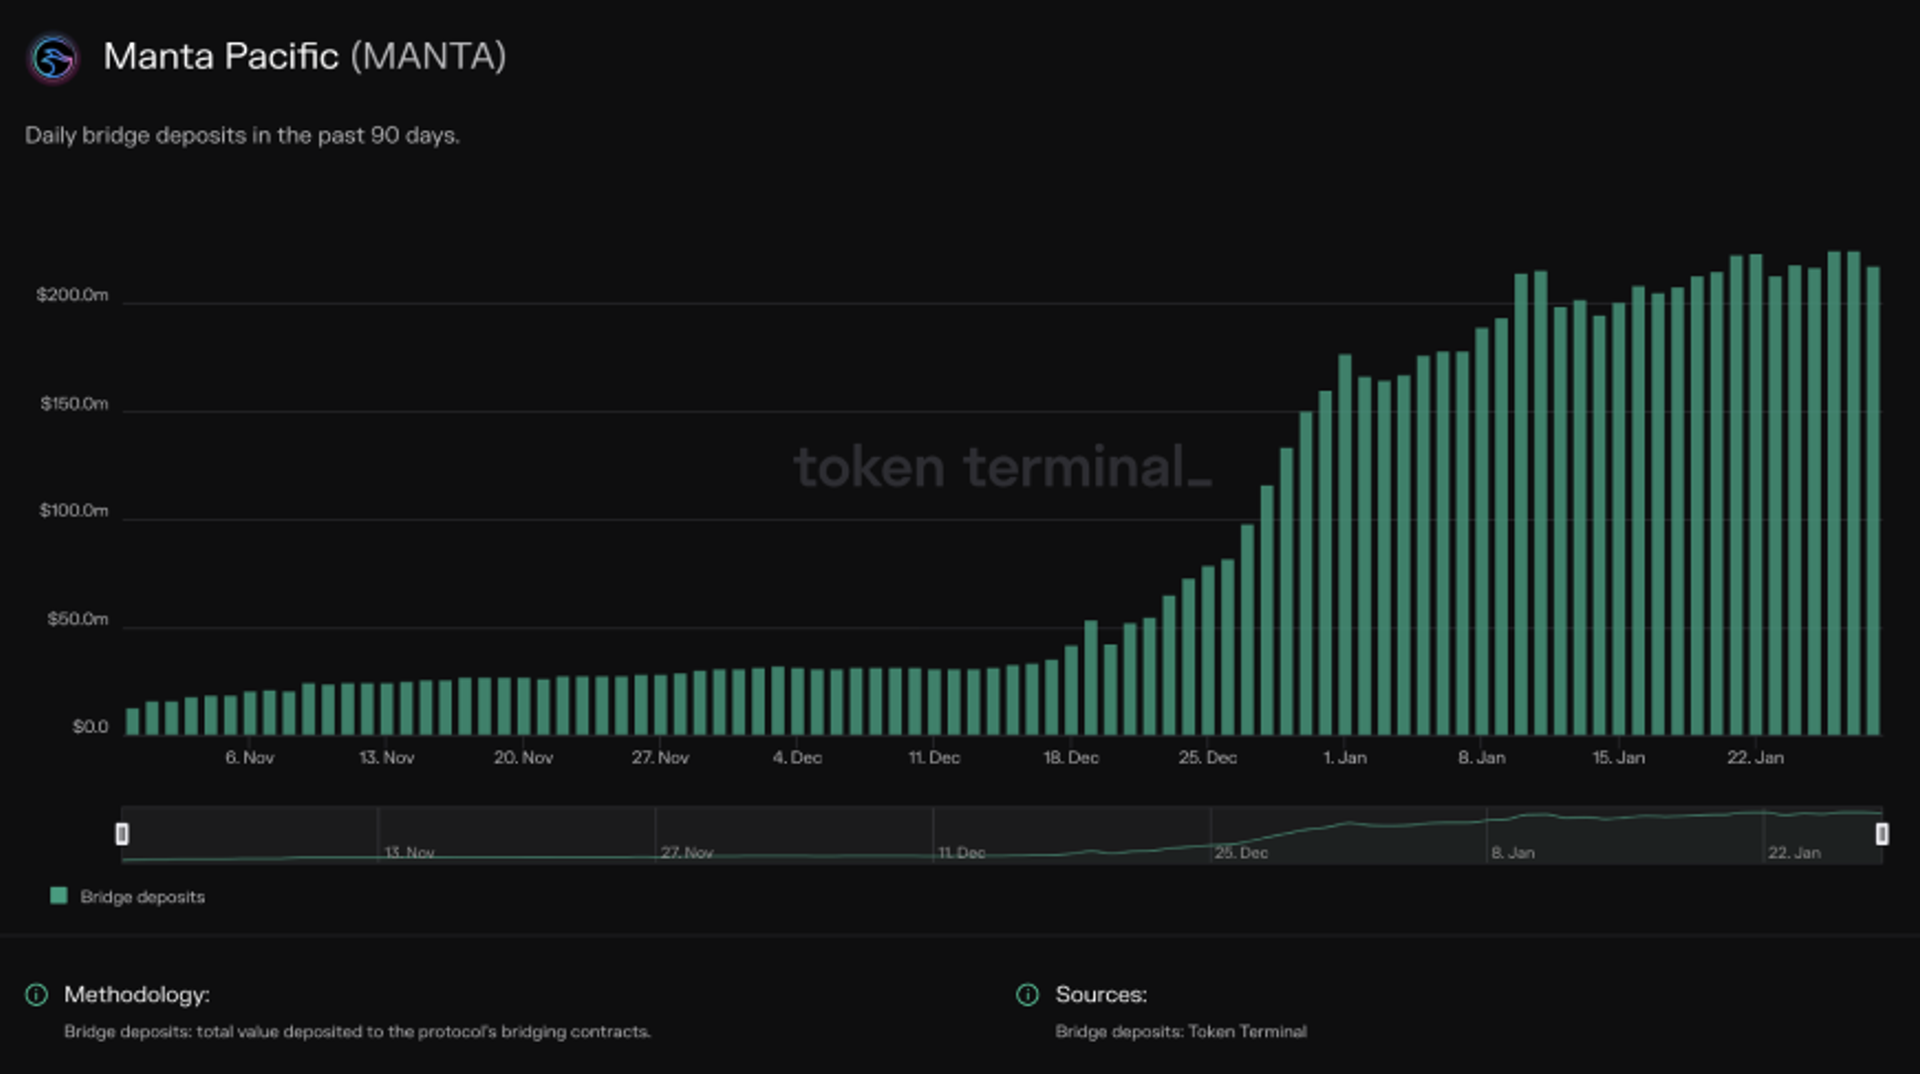Grab the left range navigator handle

click(122, 833)
